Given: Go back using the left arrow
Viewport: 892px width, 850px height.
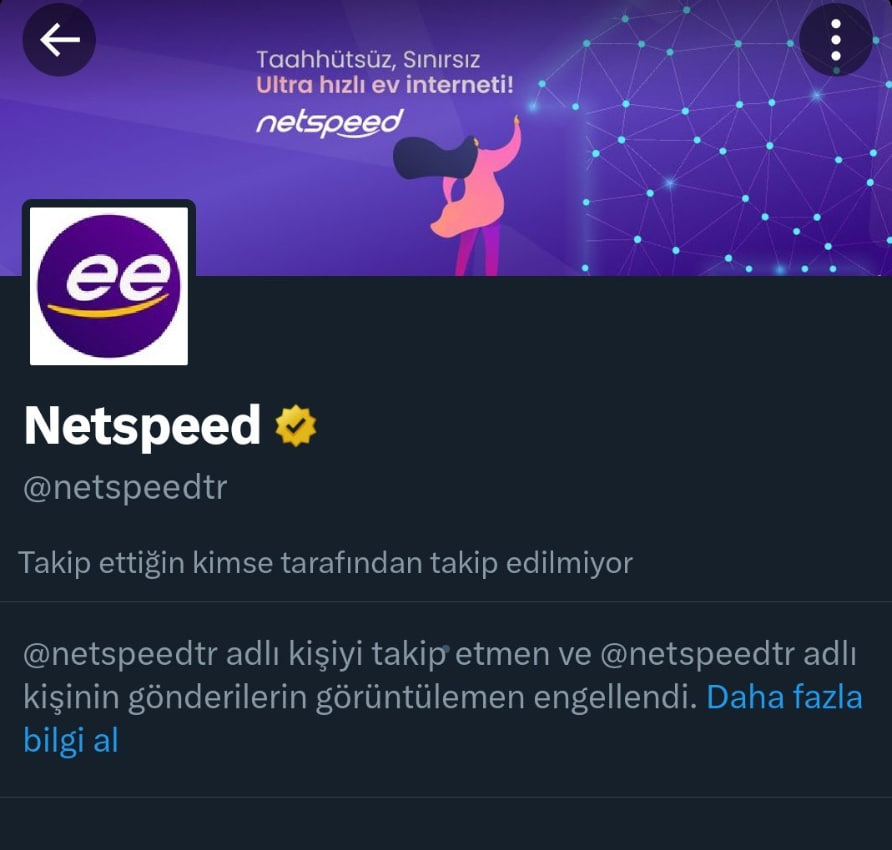Looking at the screenshot, I should 59,40.
